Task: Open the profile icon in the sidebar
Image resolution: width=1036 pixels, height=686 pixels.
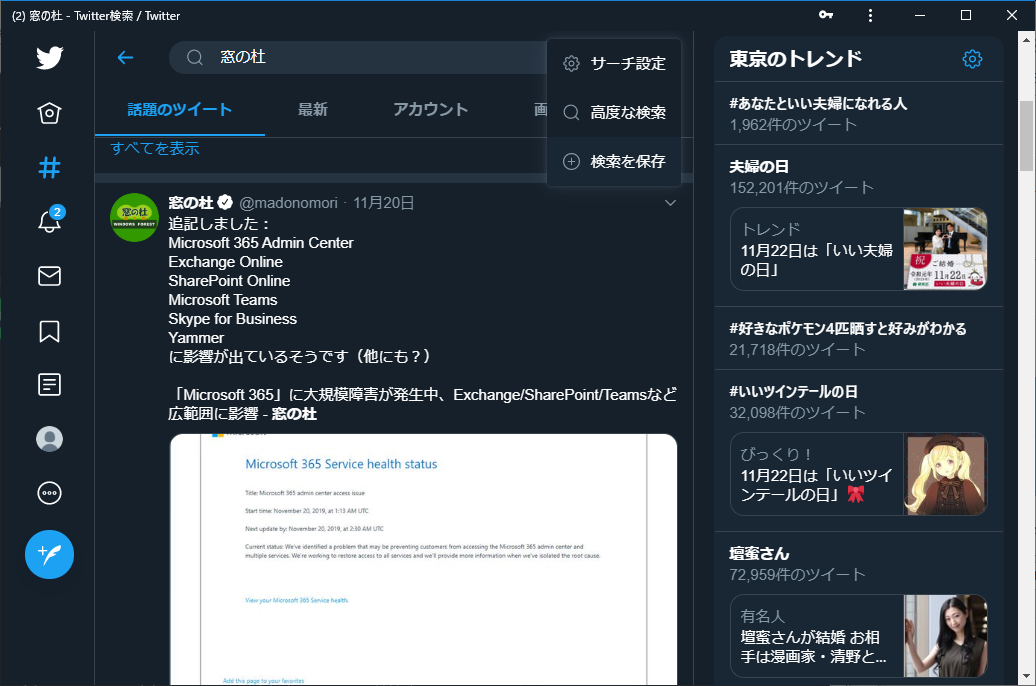Action: coord(48,438)
